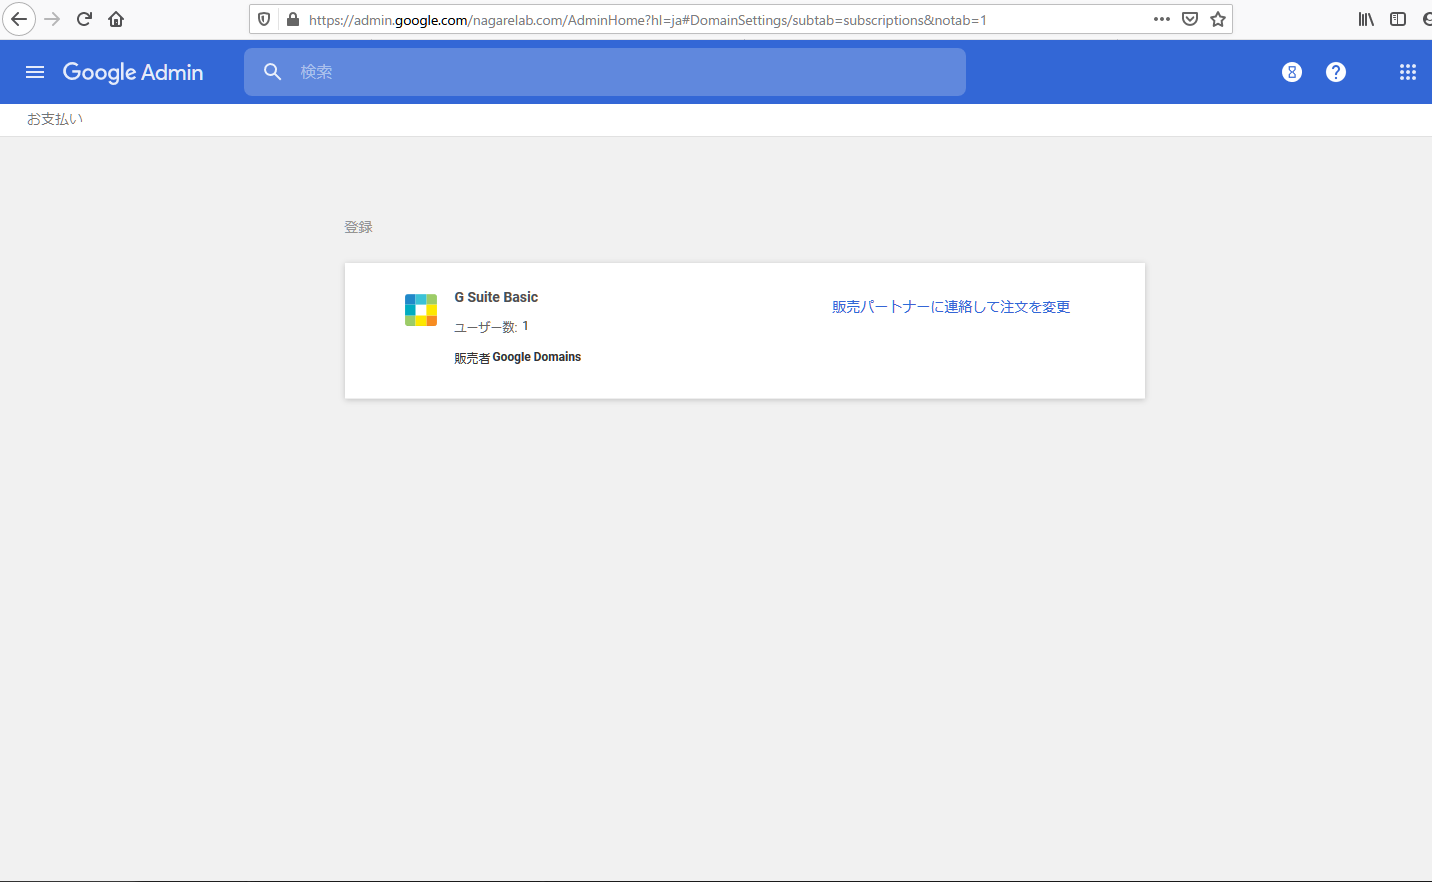
Task: Click the 販売者 Google Domains text
Action: click(x=517, y=357)
